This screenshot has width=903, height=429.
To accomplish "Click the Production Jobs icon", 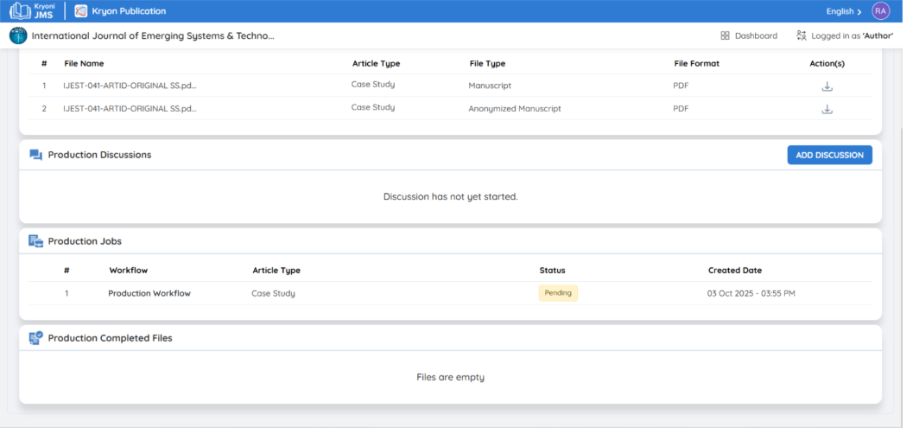I will tap(36, 241).
